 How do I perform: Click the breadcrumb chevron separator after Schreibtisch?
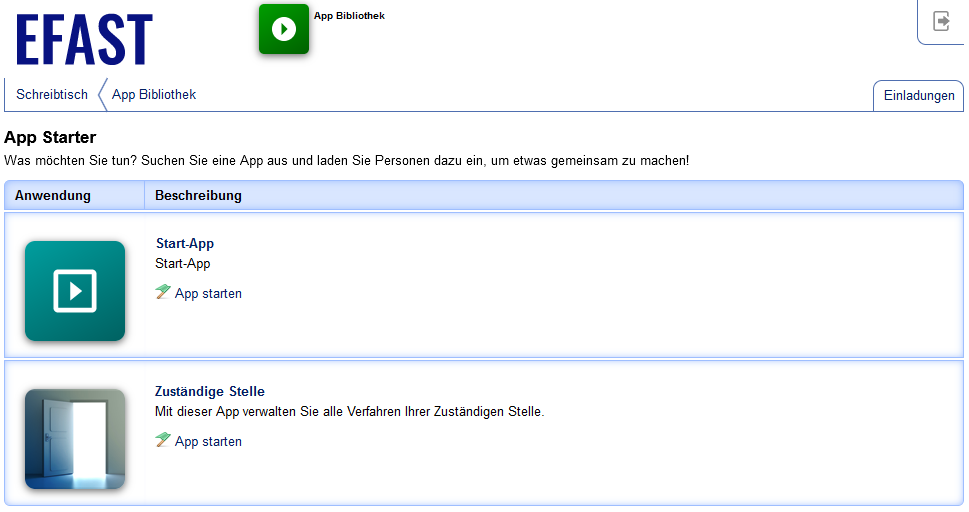[x=101, y=95]
